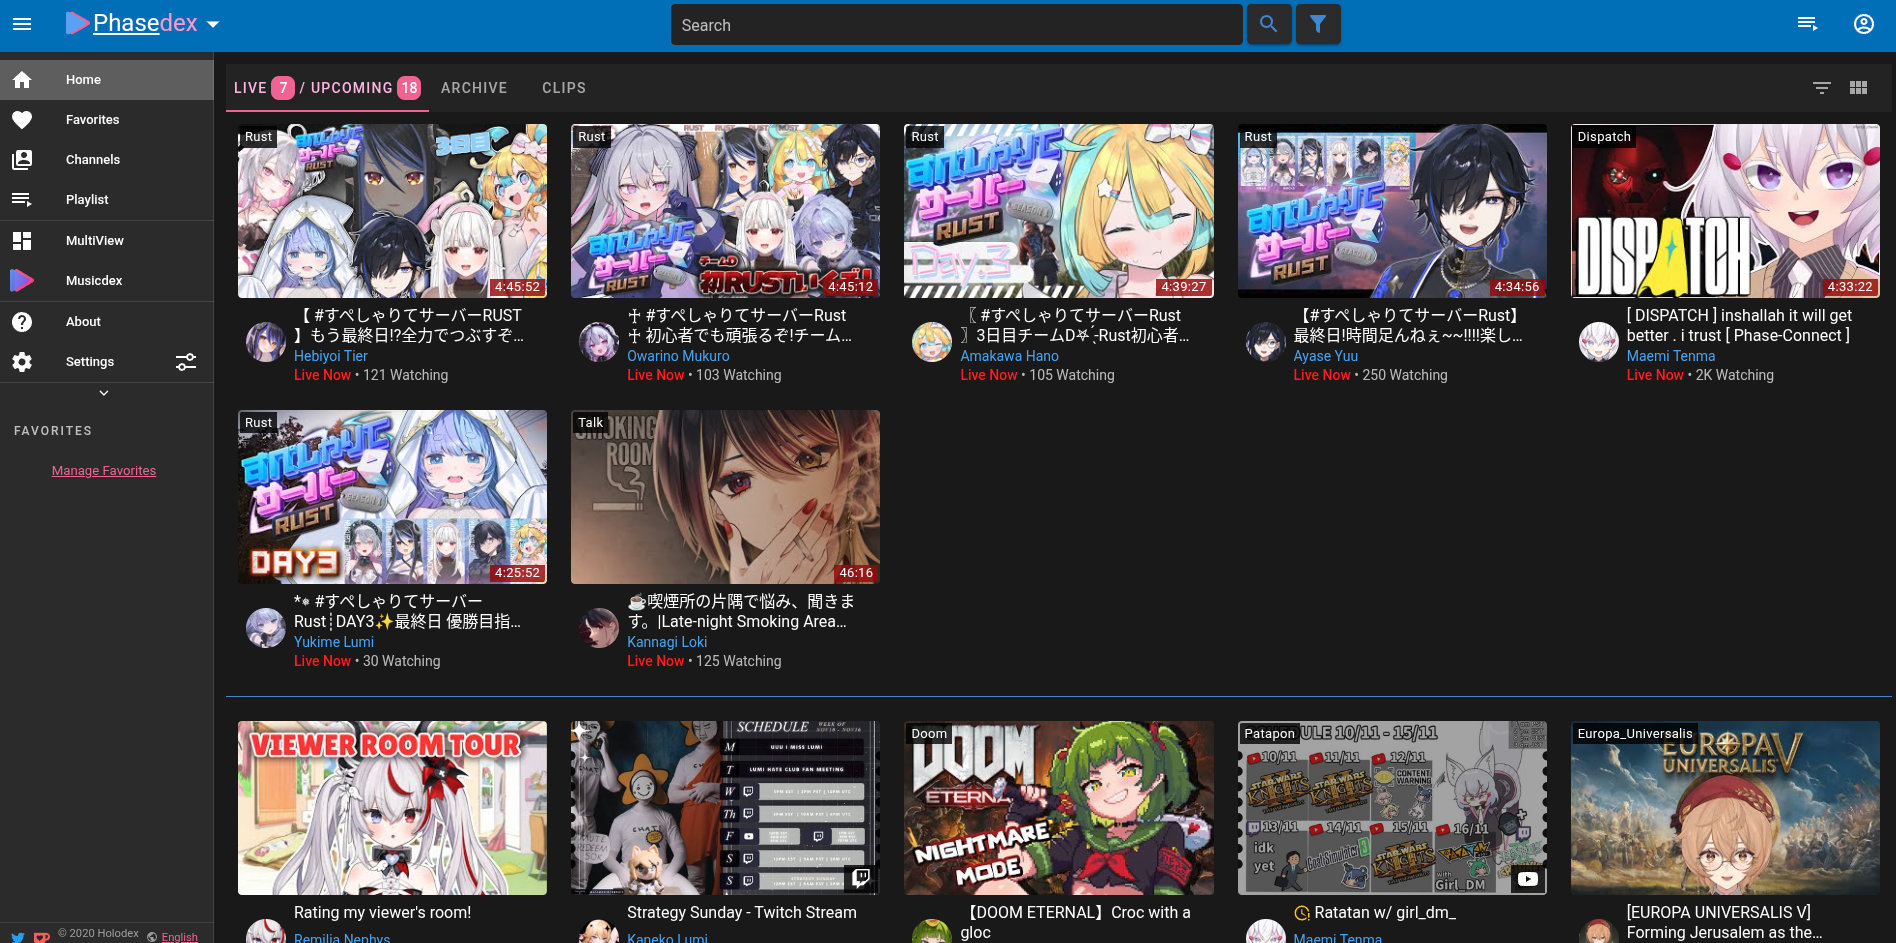Open Ayase Yuu channel name link

coord(1326,356)
